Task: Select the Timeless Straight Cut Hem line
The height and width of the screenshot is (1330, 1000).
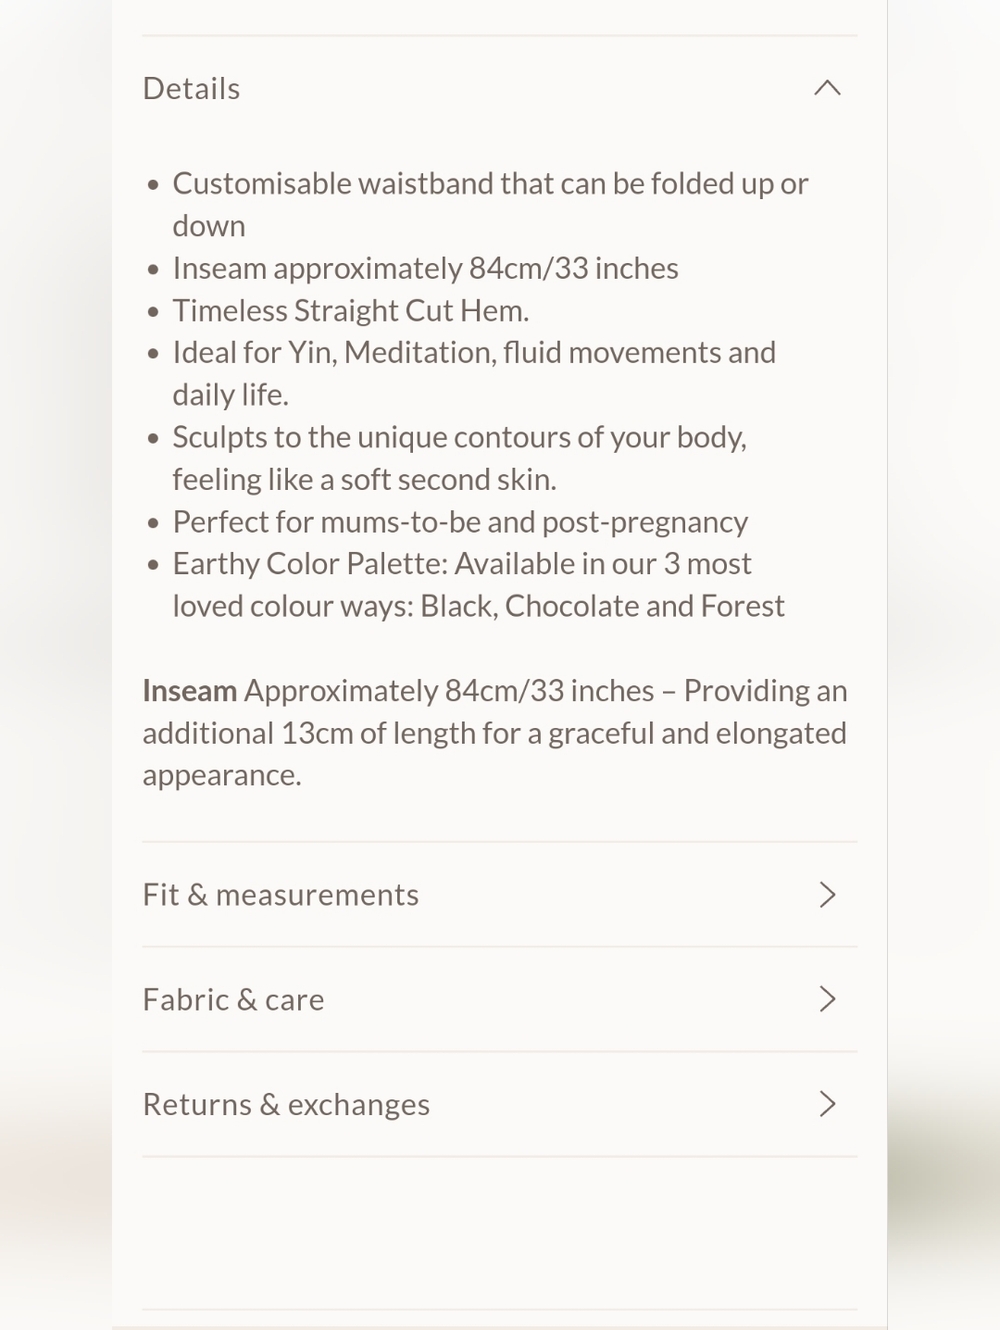Action: [350, 311]
